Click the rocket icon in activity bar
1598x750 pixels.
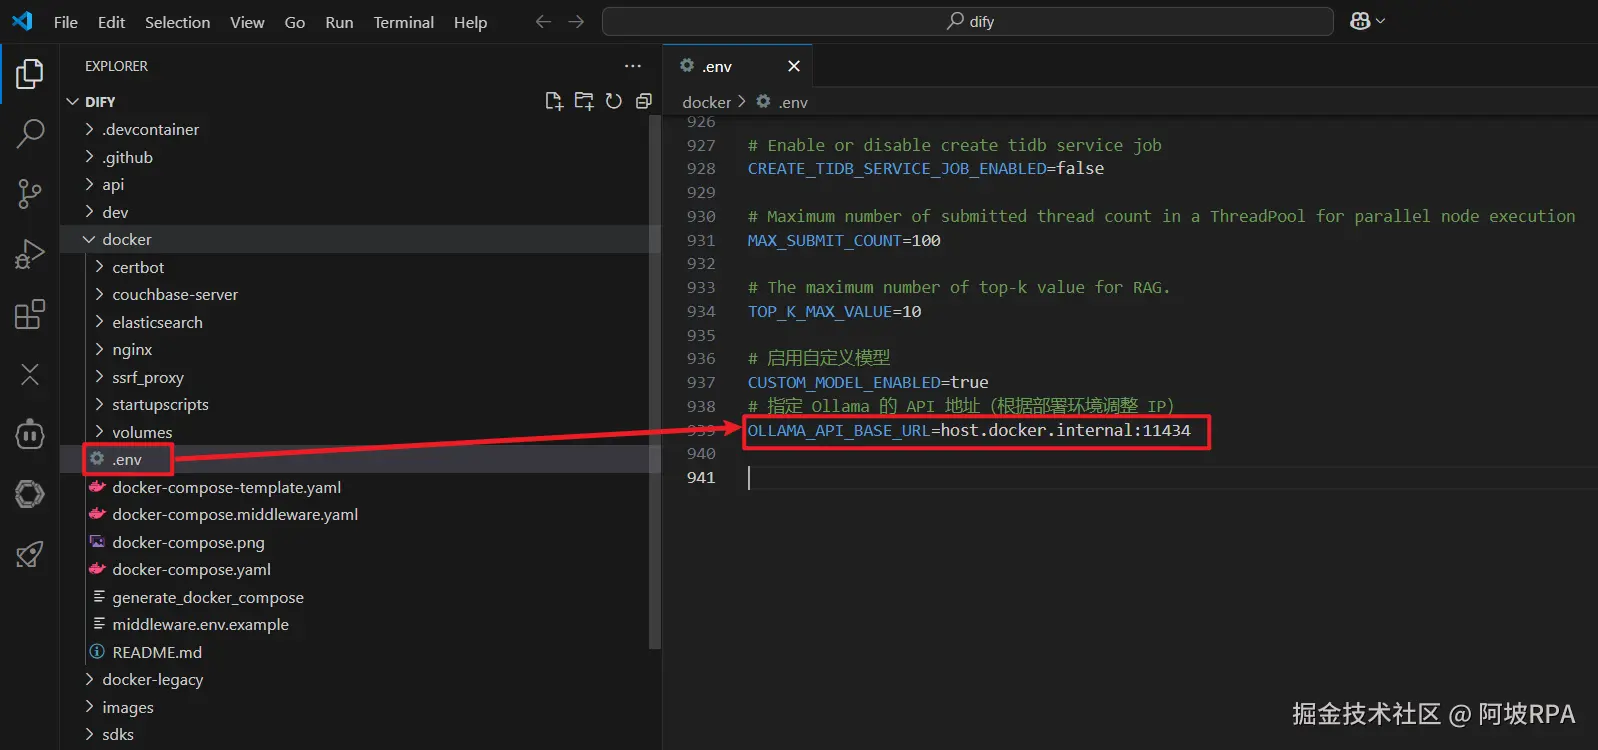pyautogui.click(x=30, y=554)
